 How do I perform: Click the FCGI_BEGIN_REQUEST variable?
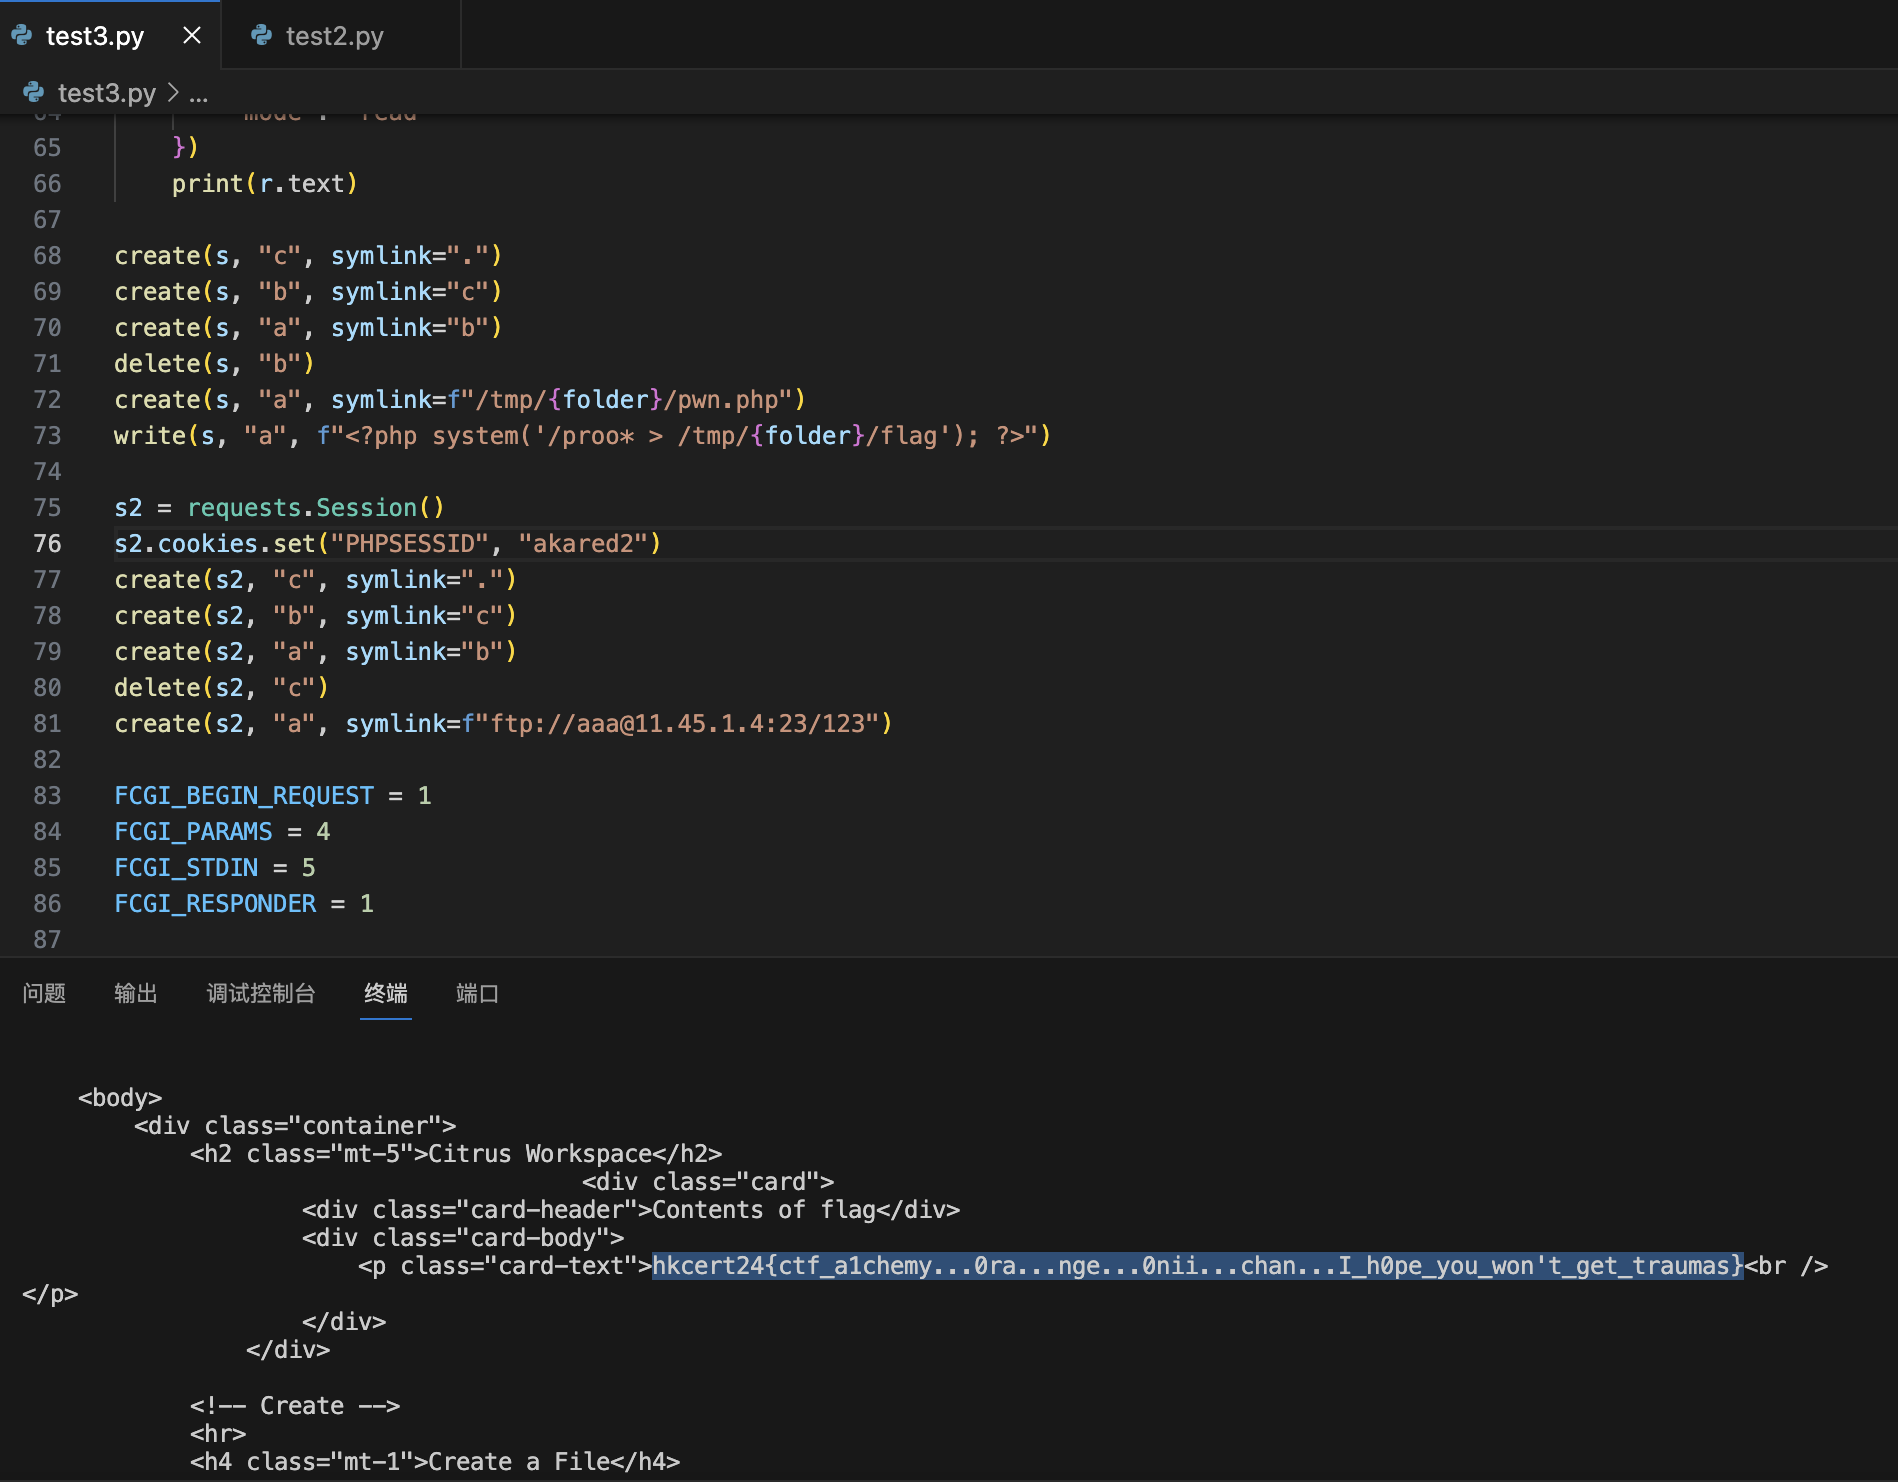[x=244, y=795]
